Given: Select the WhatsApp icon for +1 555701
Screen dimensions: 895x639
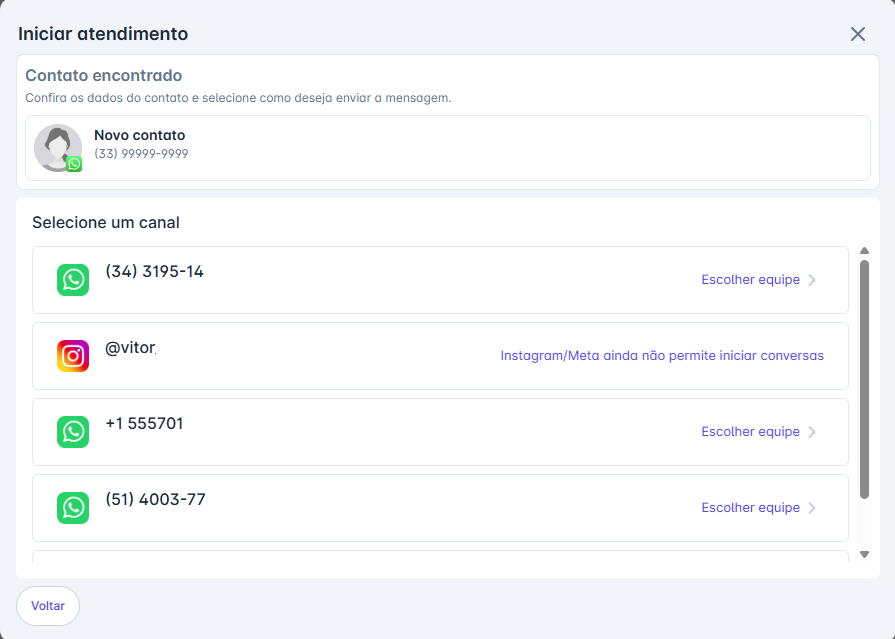Looking at the screenshot, I should 73,432.
